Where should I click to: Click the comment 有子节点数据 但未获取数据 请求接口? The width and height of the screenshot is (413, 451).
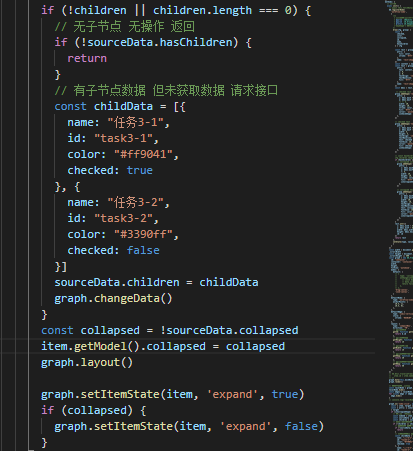166,90
